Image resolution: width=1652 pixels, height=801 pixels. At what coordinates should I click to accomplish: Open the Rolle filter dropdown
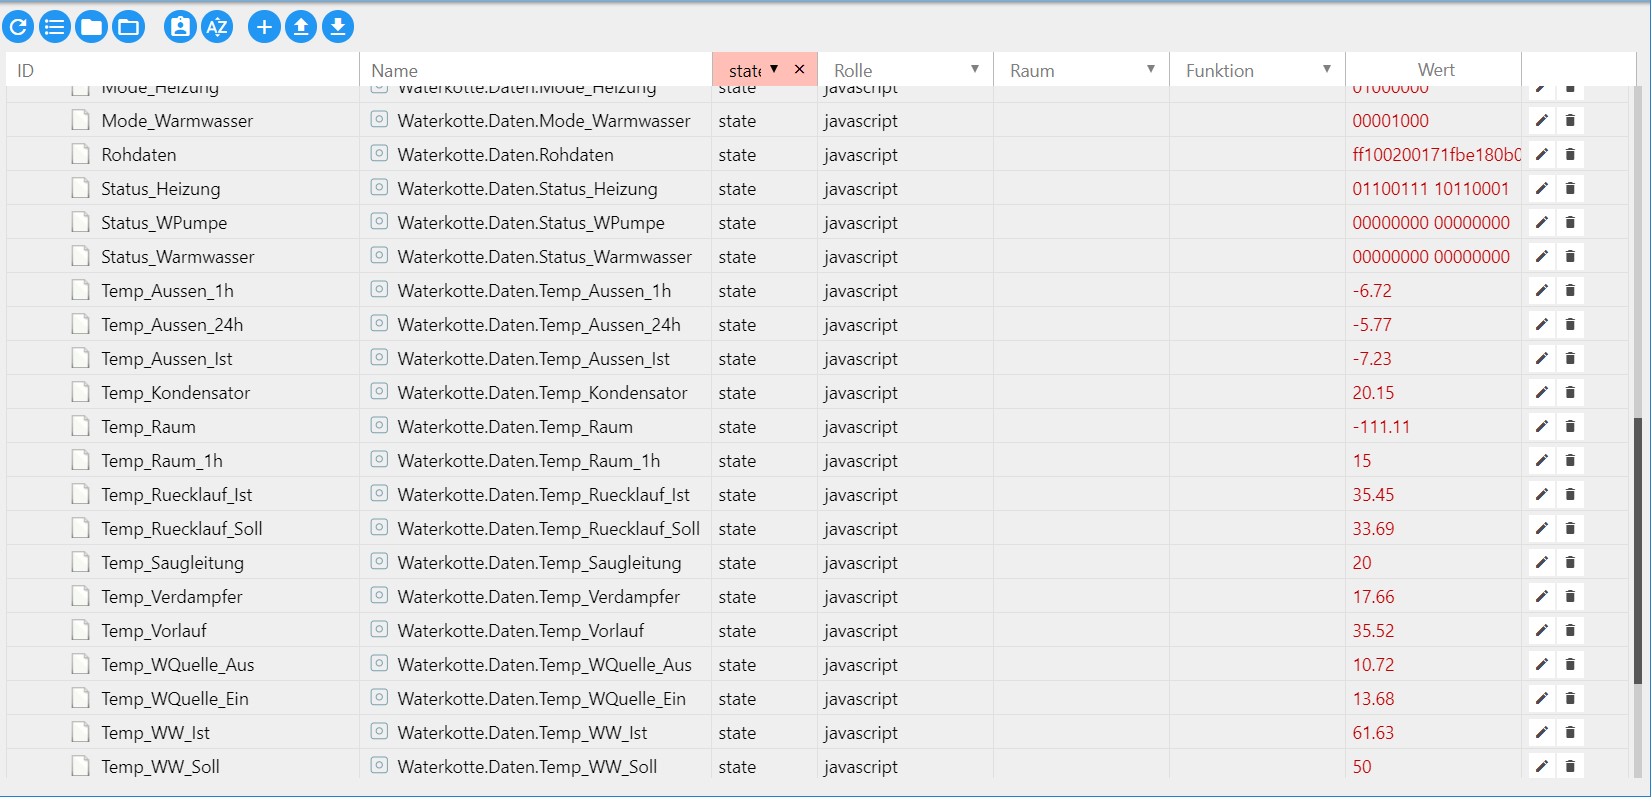click(x=975, y=69)
